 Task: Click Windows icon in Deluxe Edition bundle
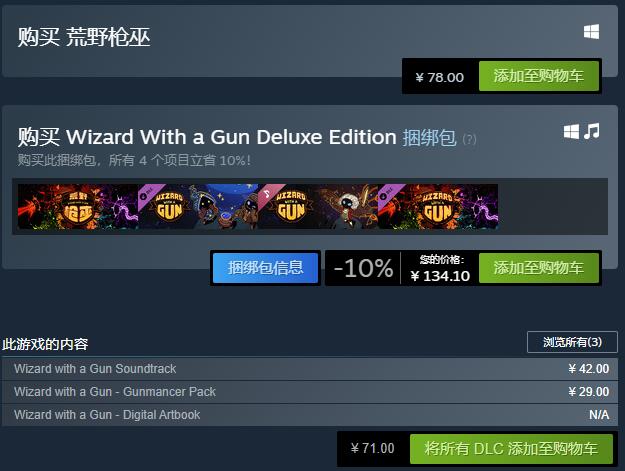point(571,131)
